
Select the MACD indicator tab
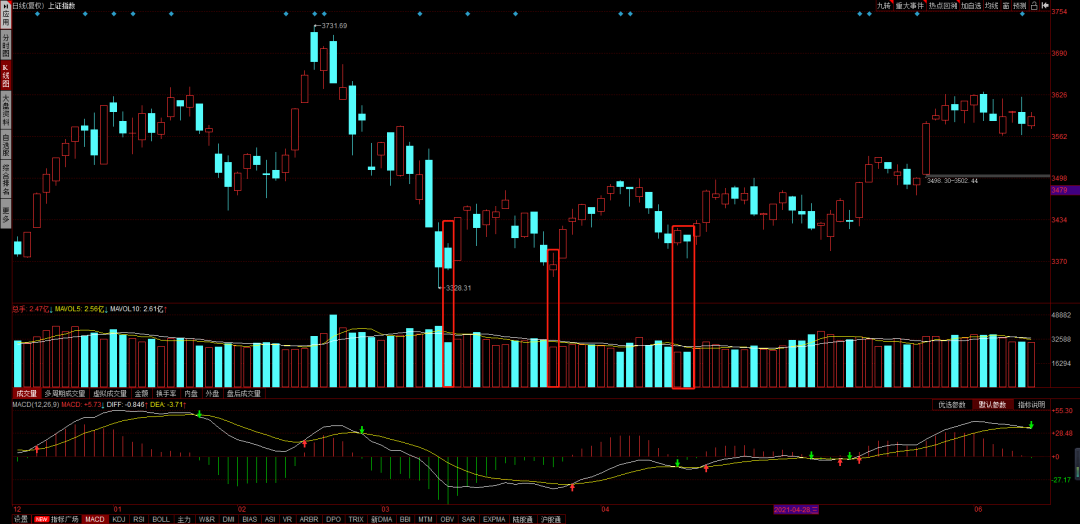coord(95,519)
